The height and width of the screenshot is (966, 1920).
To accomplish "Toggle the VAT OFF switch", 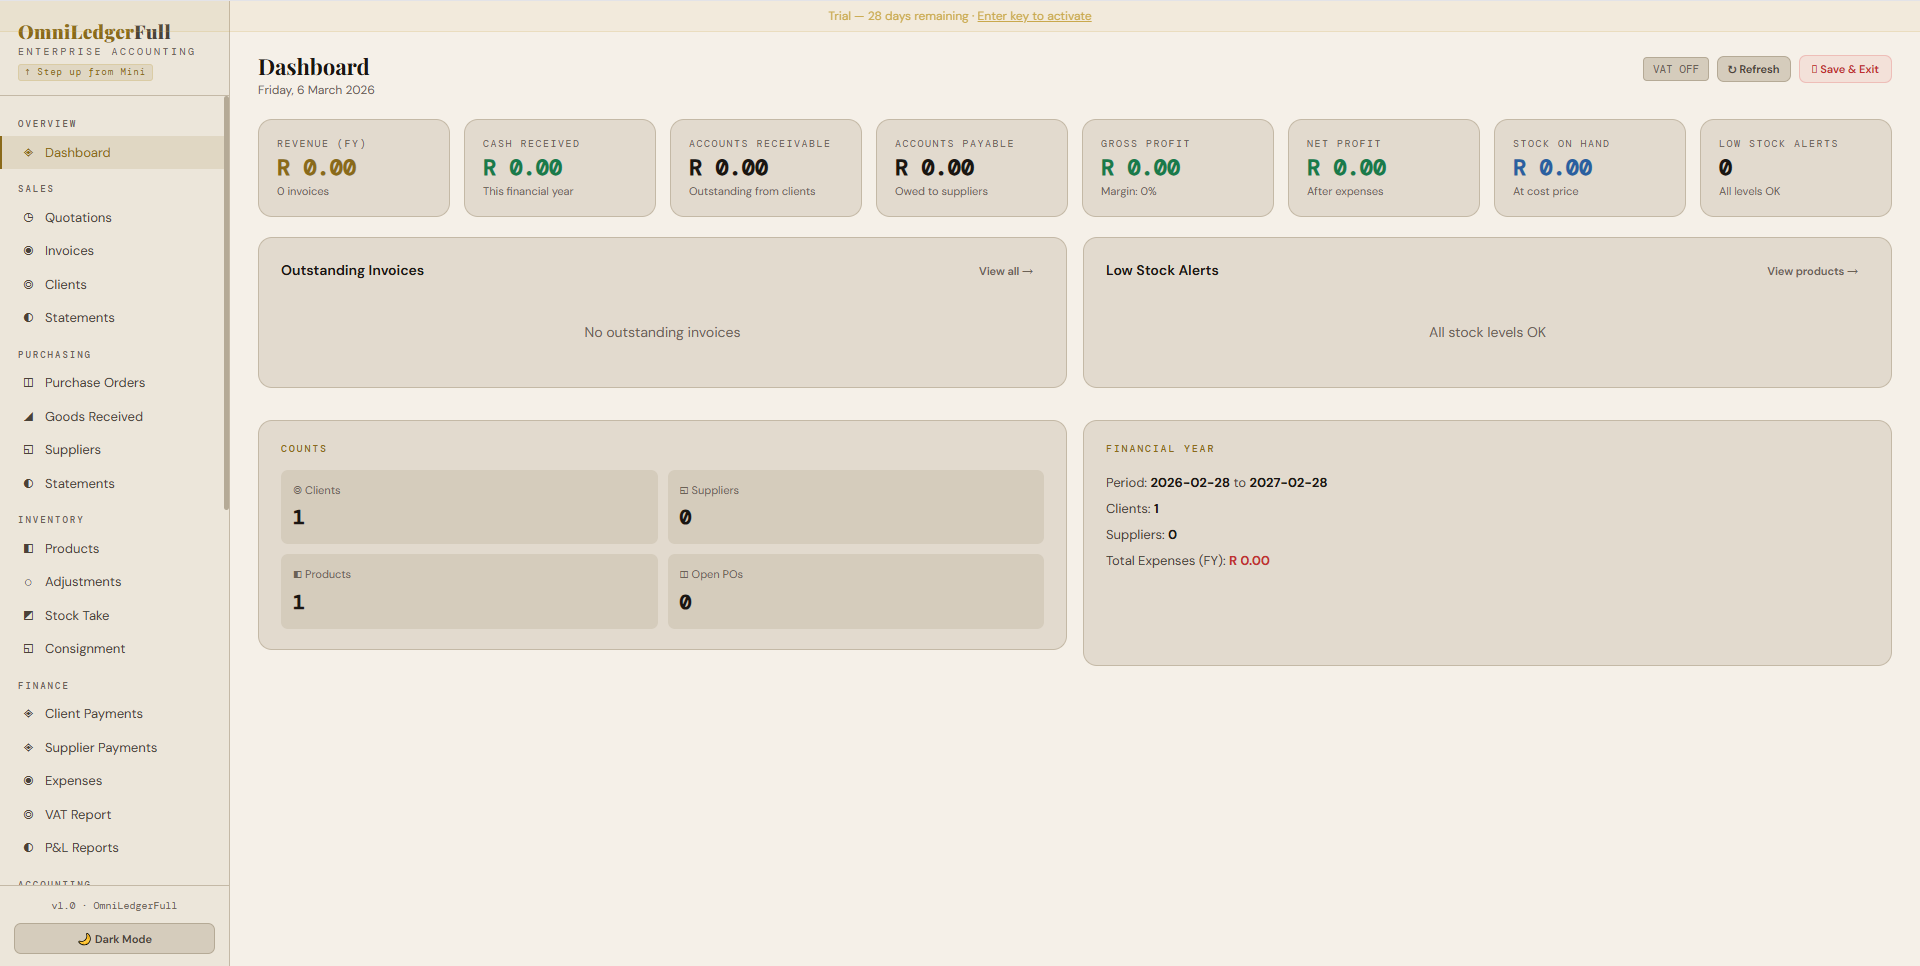I will click(1675, 69).
